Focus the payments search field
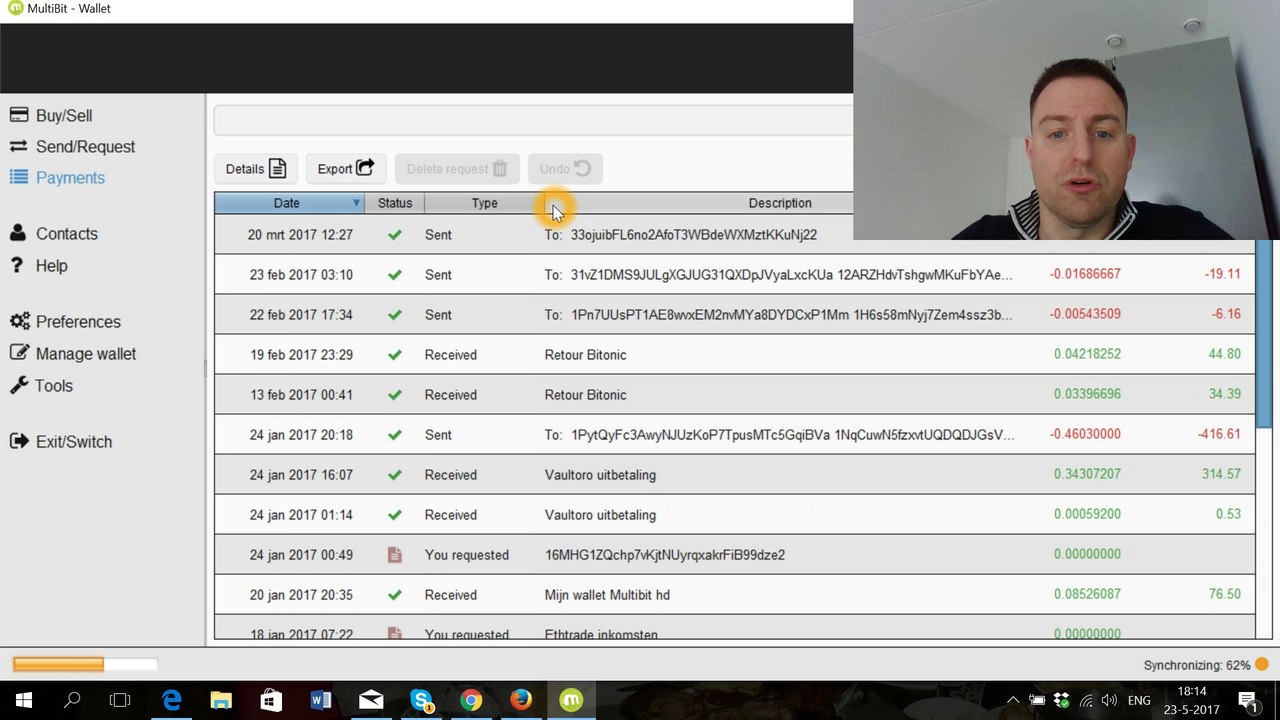 coord(534,120)
